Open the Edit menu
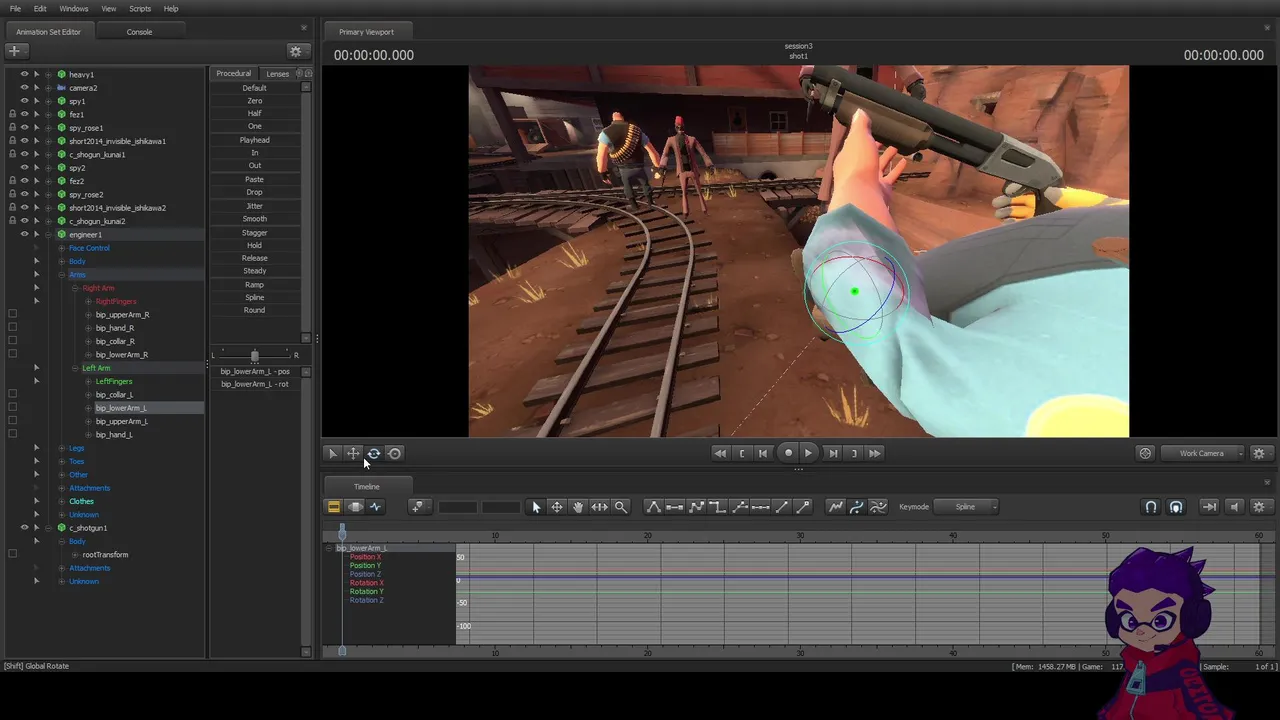1280x720 pixels. (x=40, y=9)
